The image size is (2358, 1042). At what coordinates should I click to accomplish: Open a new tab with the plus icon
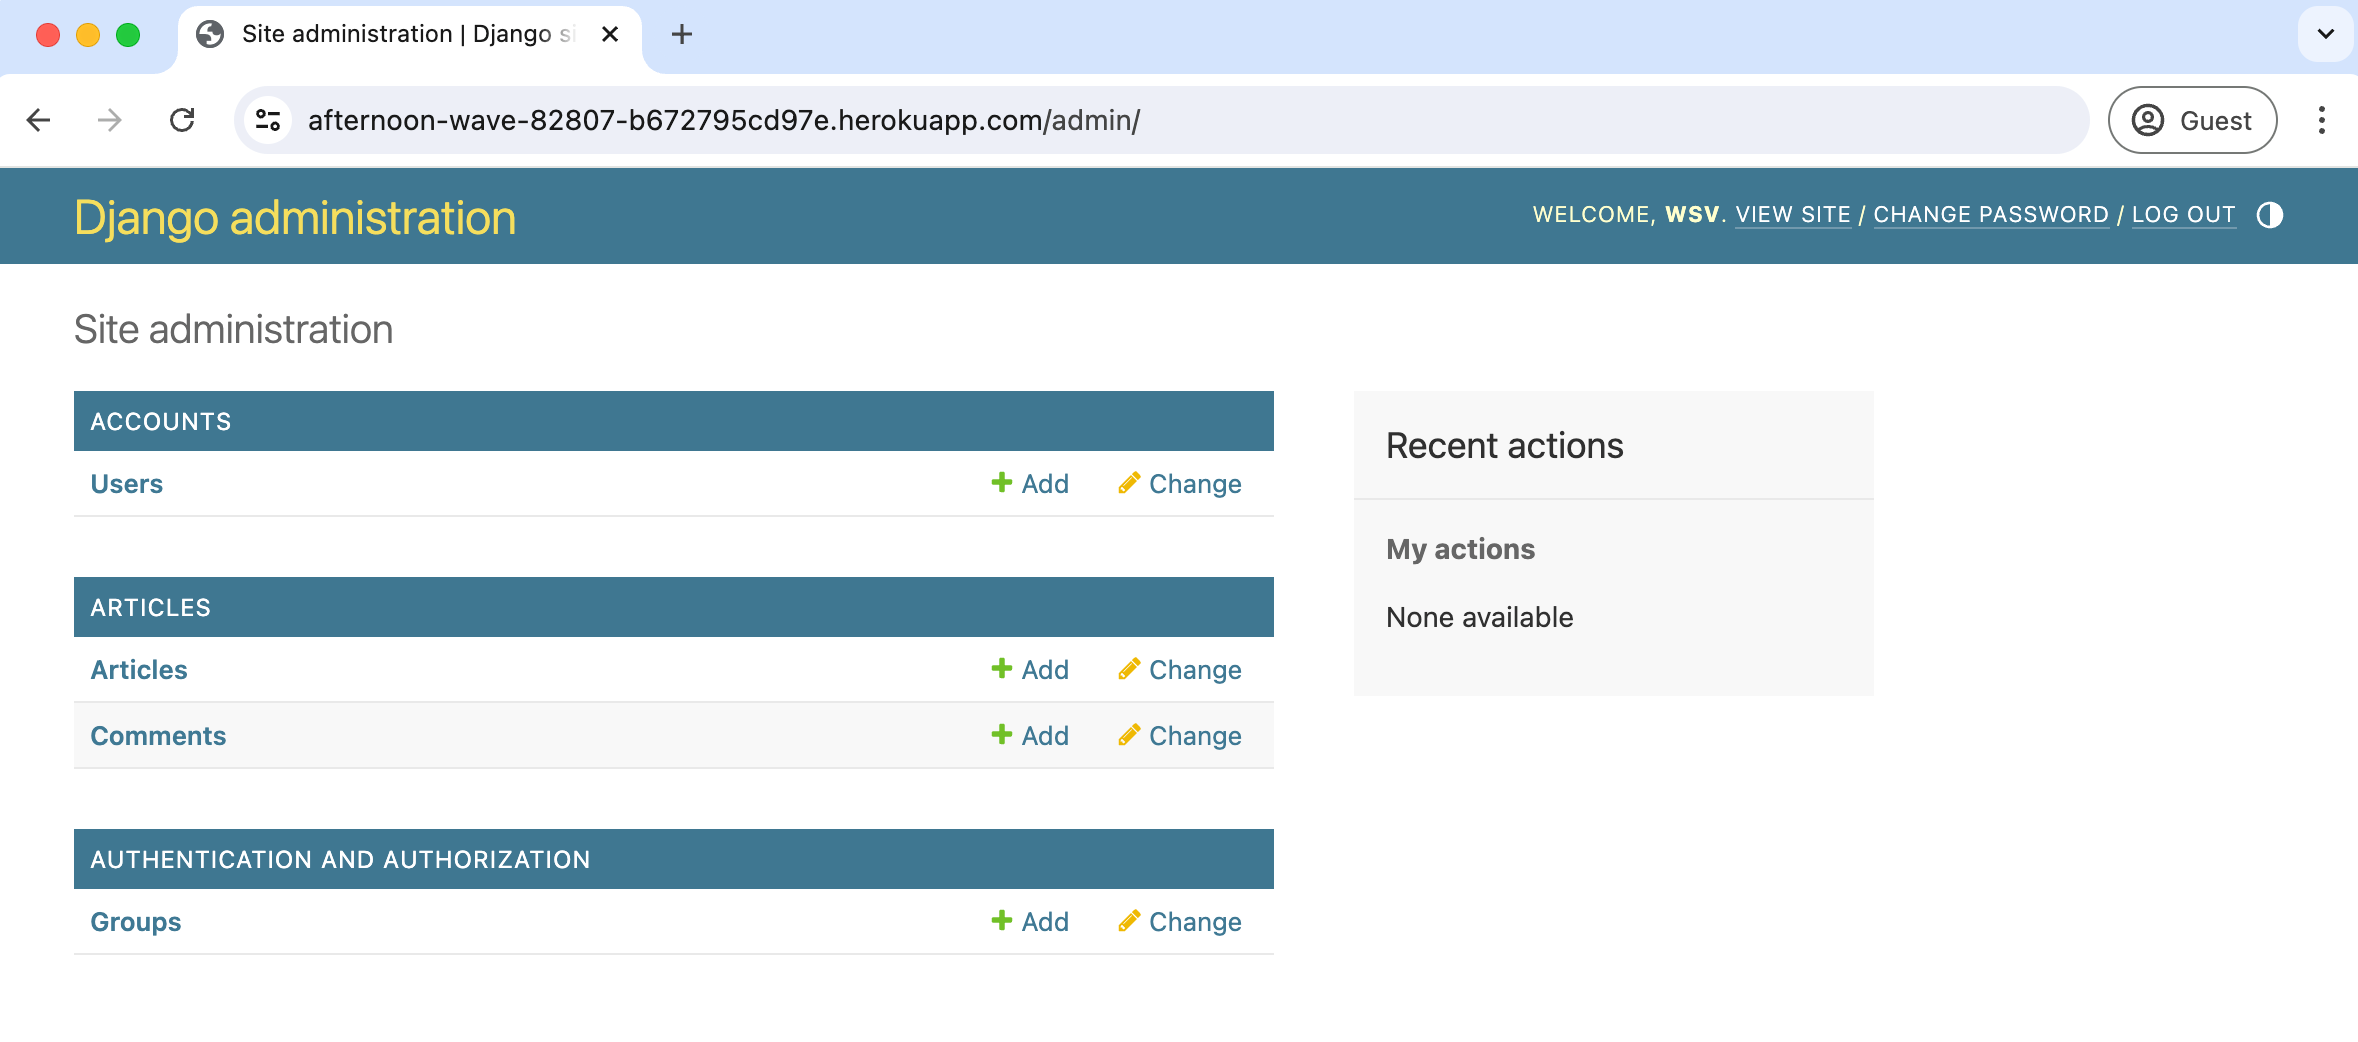pos(682,34)
